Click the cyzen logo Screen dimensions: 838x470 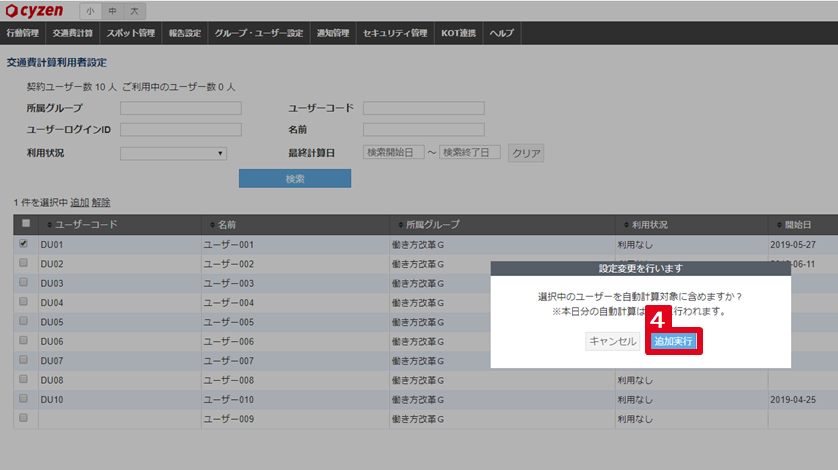click(34, 11)
